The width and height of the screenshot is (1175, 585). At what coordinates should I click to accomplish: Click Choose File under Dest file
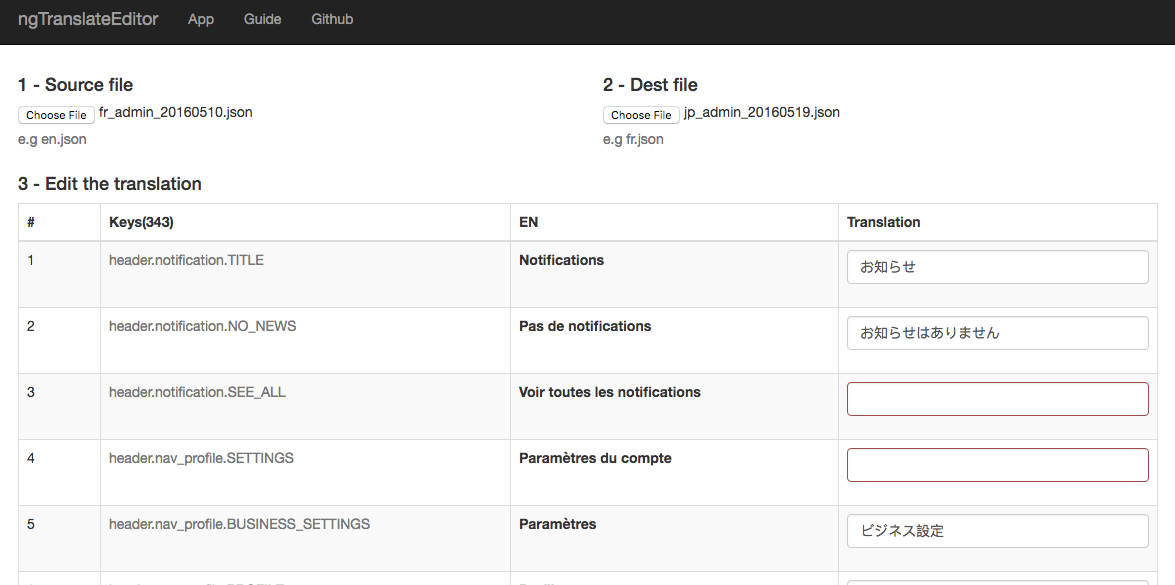point(641,114)
